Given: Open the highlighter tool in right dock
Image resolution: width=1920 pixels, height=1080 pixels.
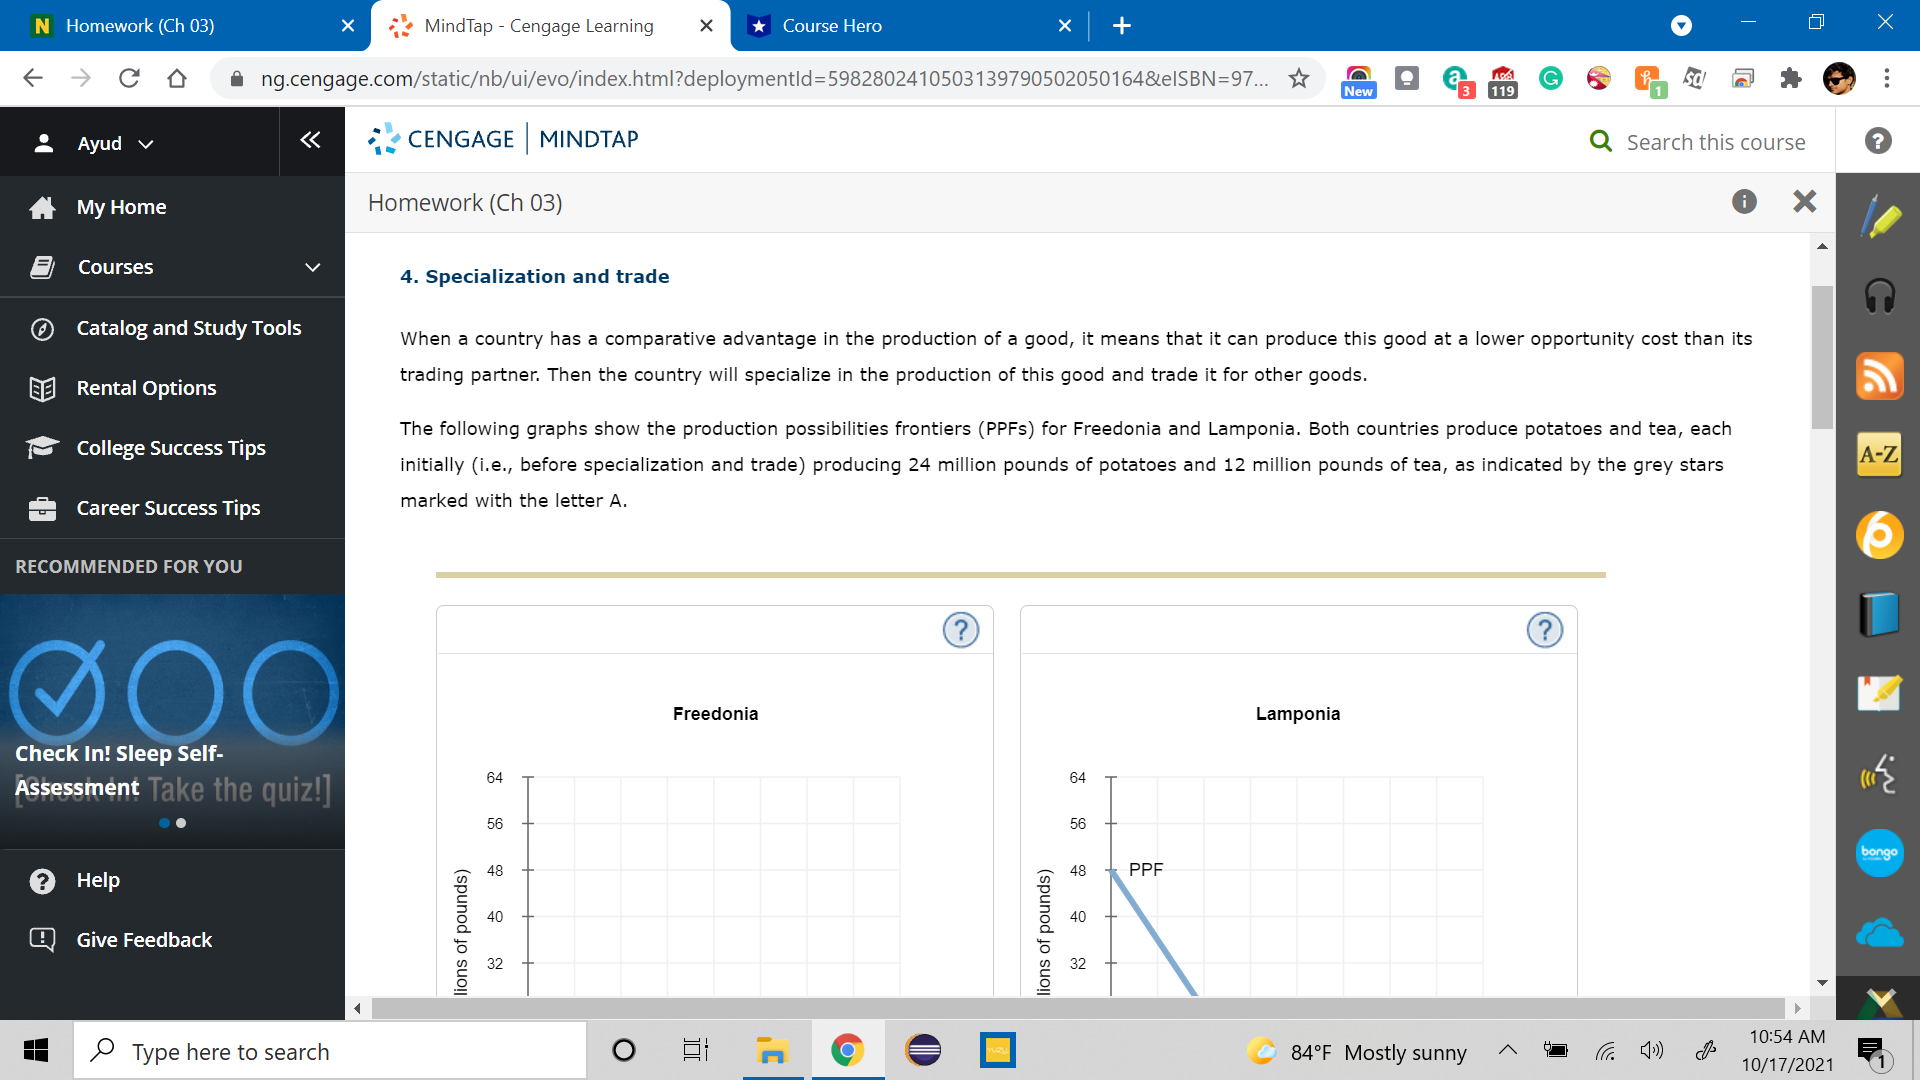Looking at the screenshot, I should 1880,217.
